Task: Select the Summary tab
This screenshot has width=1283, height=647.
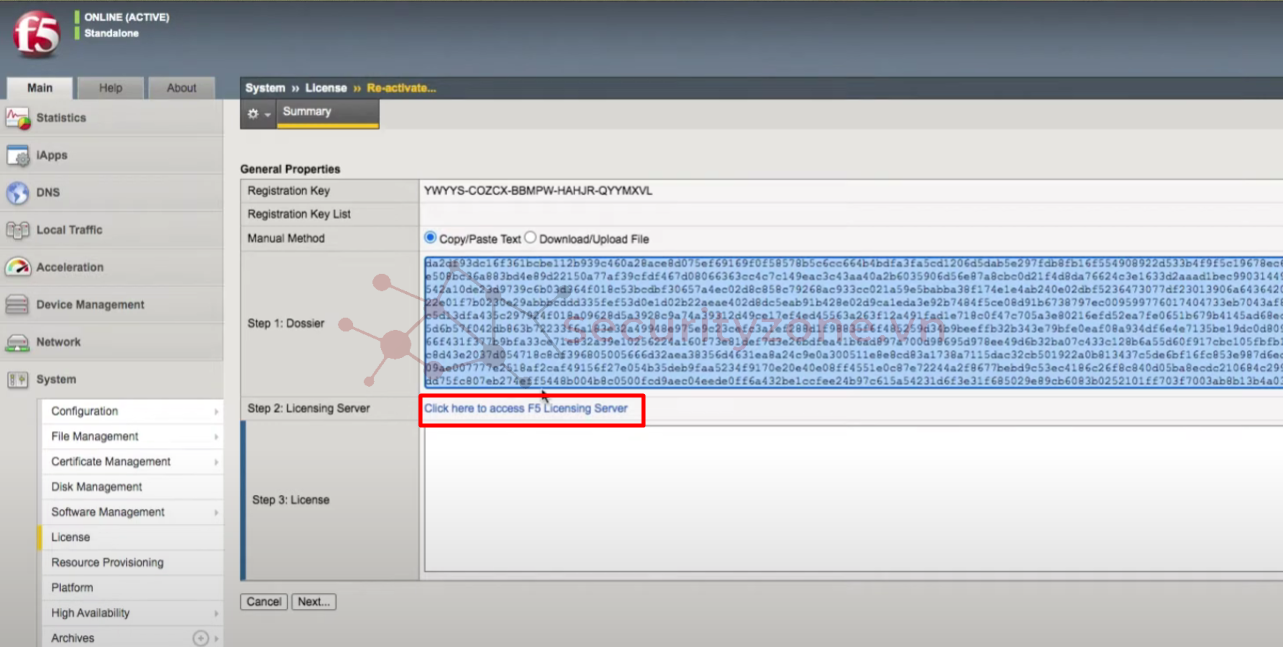Action: click(x=328, y=113)
